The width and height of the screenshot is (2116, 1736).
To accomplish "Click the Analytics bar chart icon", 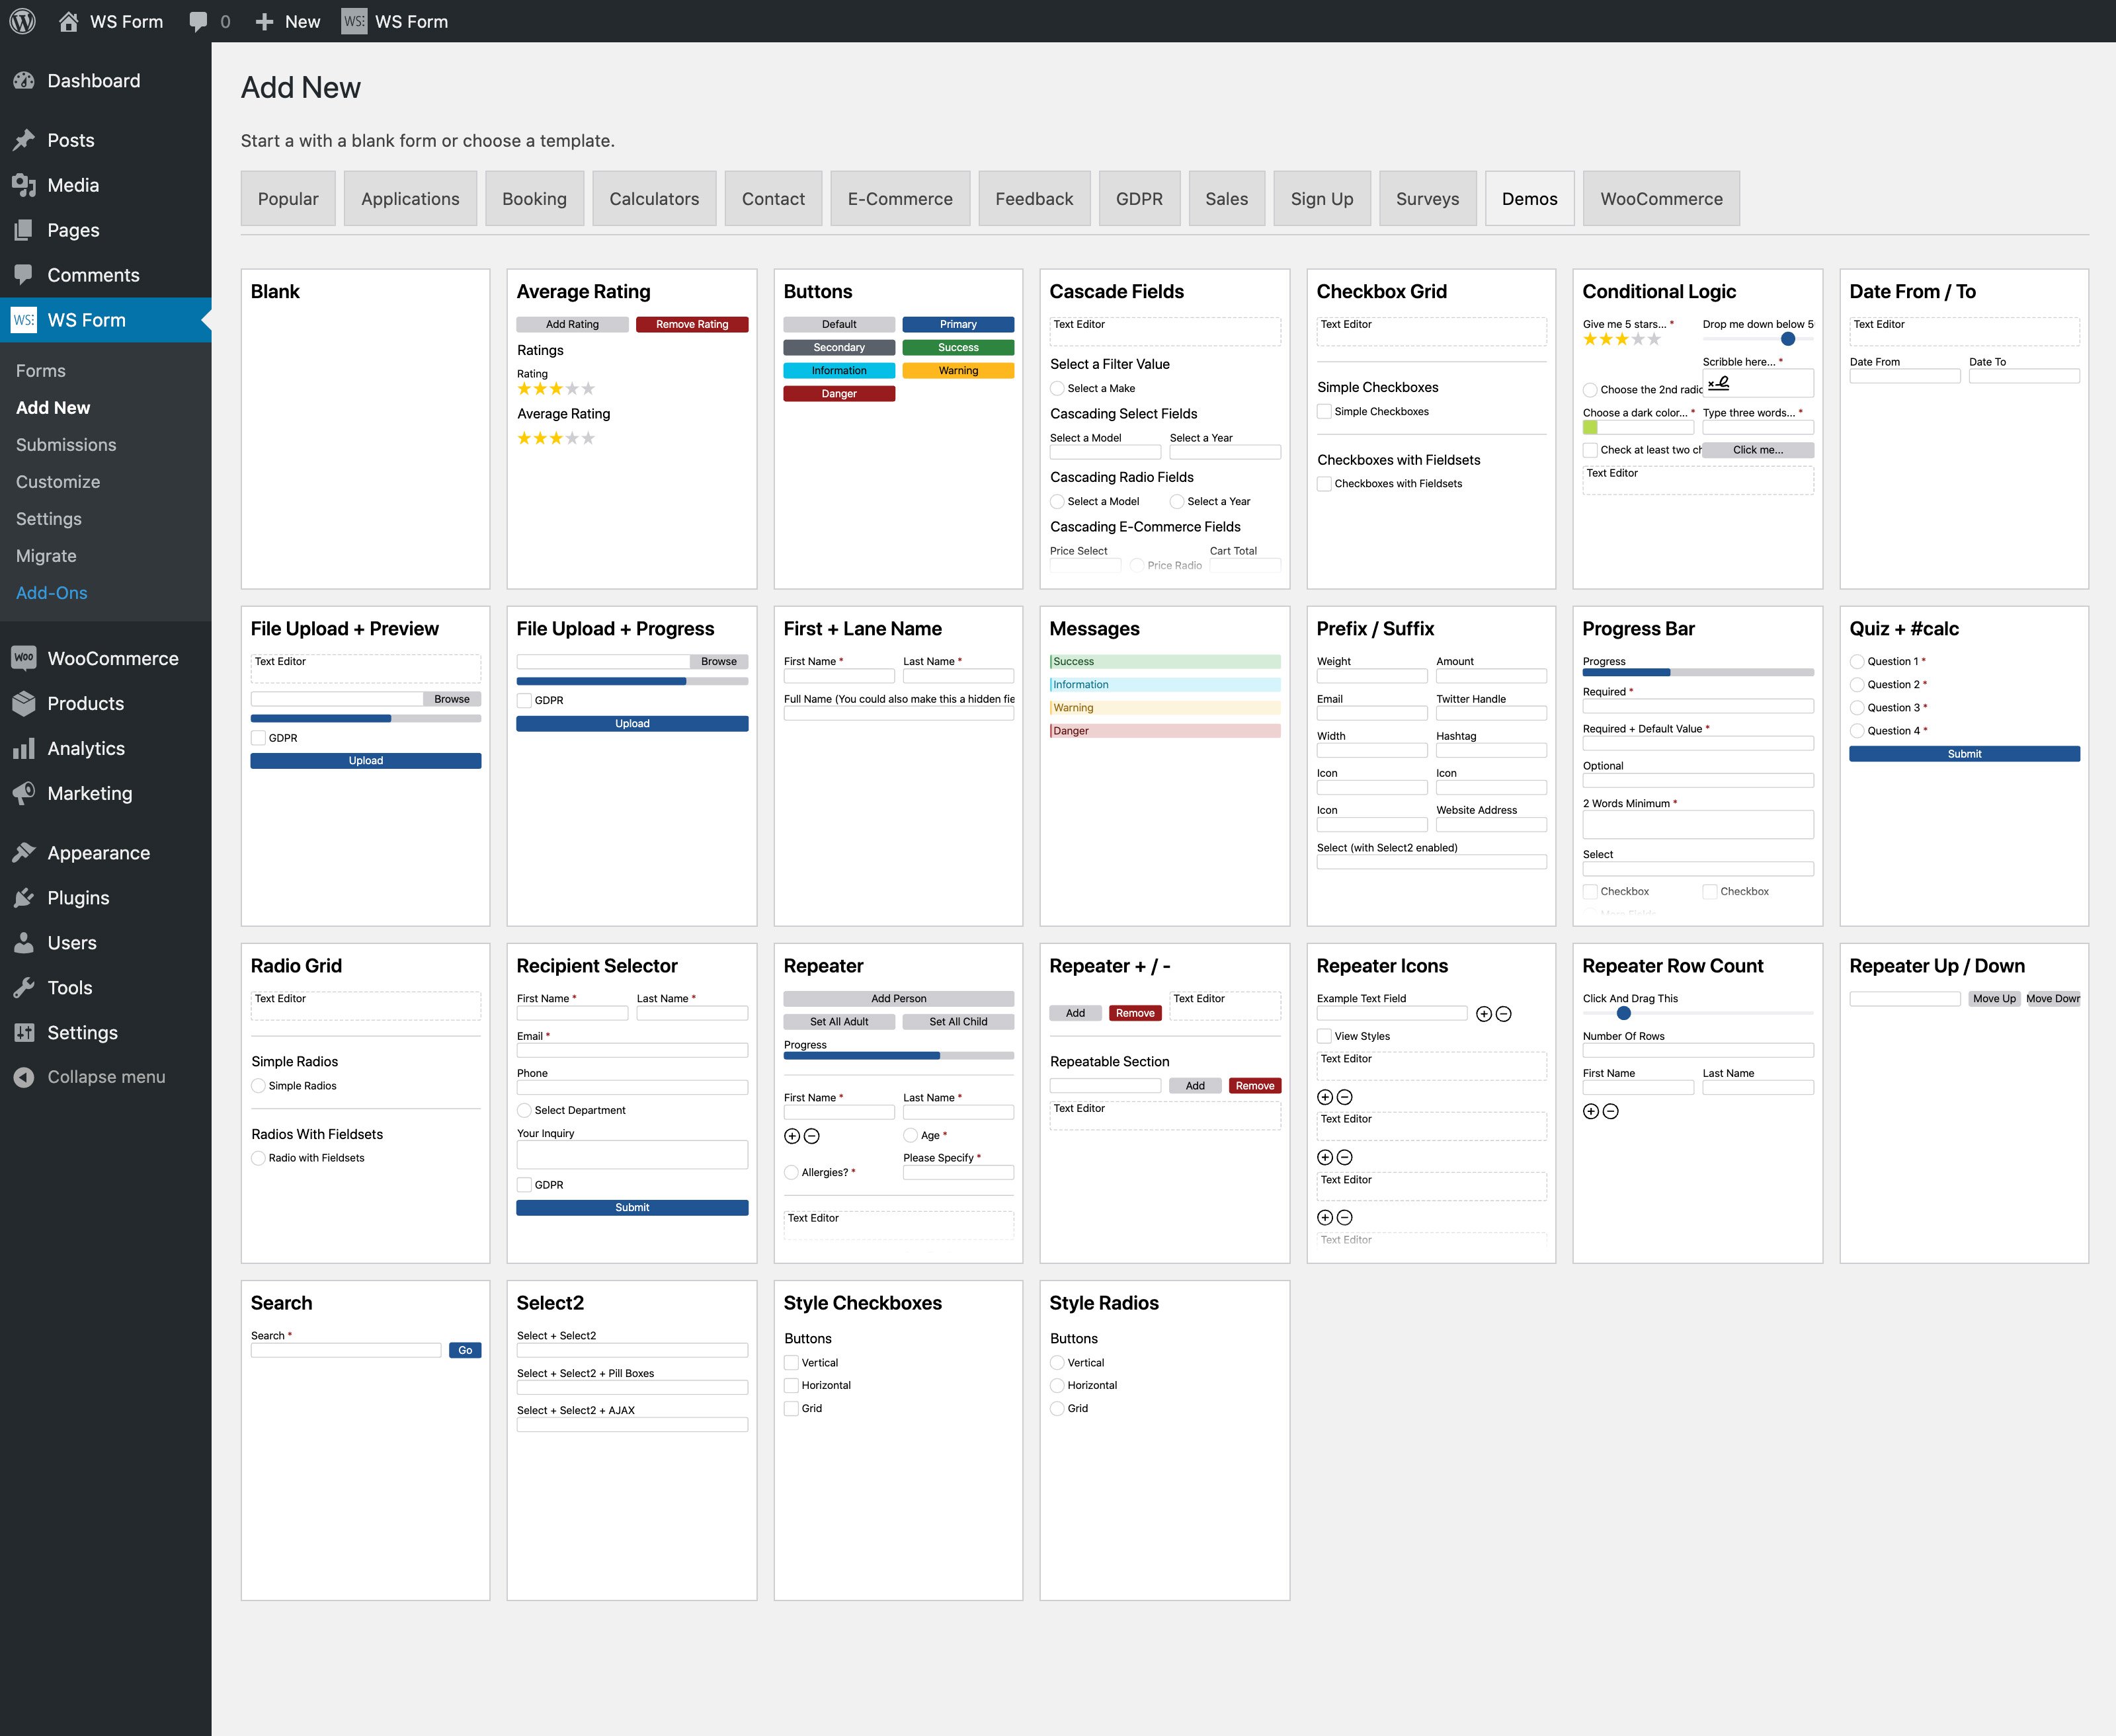I will pyautogui.click(x=24, y=749).
